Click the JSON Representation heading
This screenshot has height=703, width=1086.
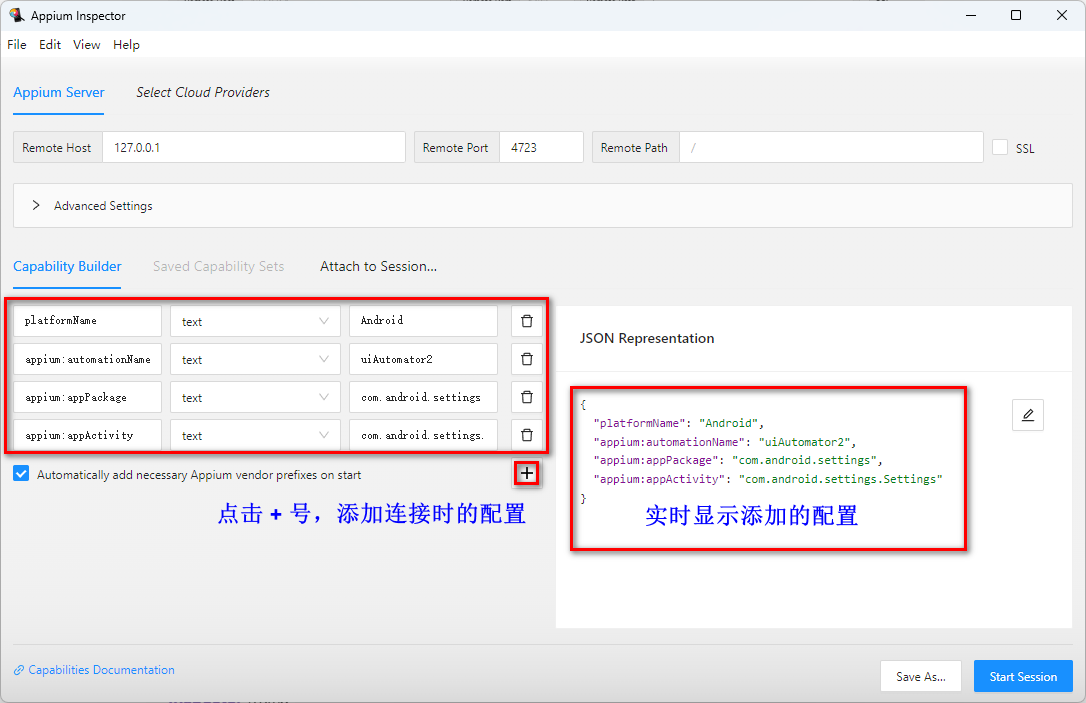(647, 339)
